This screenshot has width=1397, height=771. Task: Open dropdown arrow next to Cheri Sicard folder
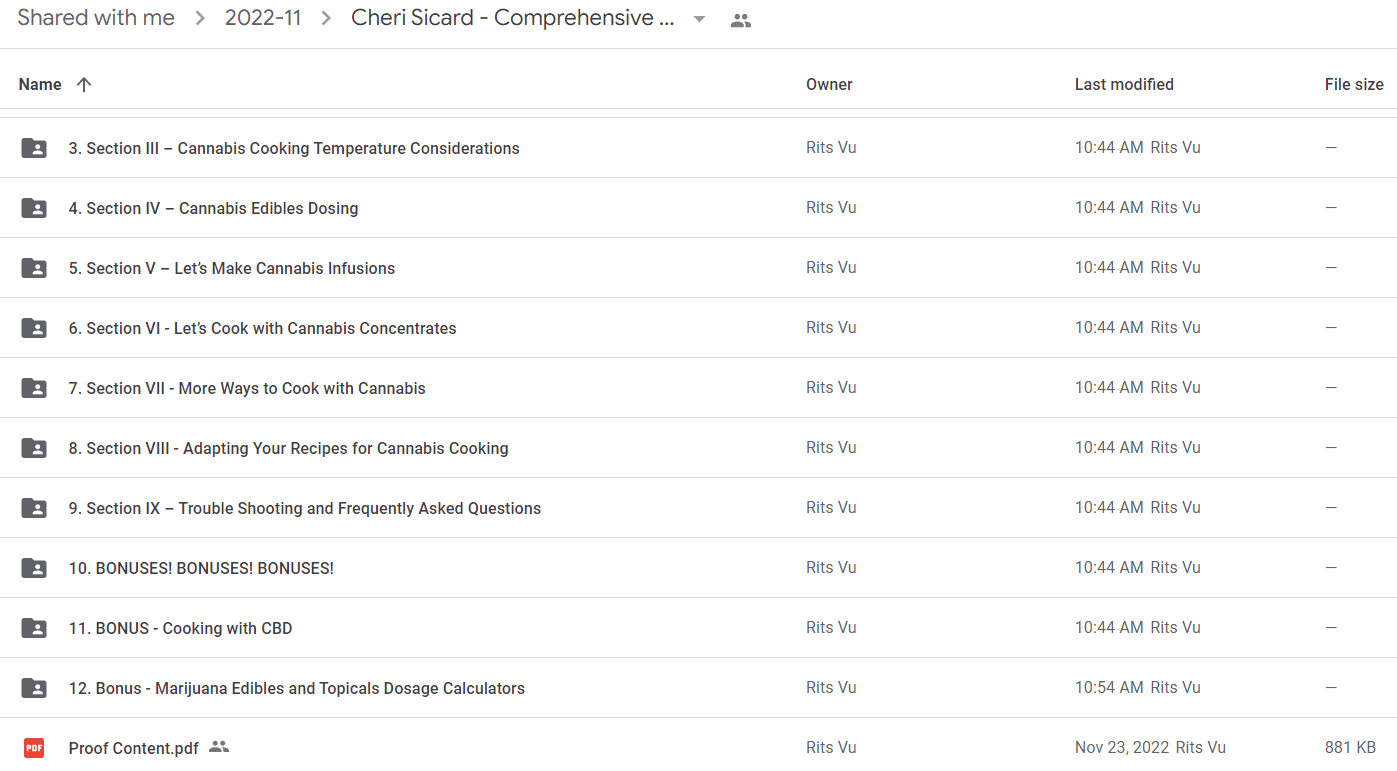tap(699, 20)
